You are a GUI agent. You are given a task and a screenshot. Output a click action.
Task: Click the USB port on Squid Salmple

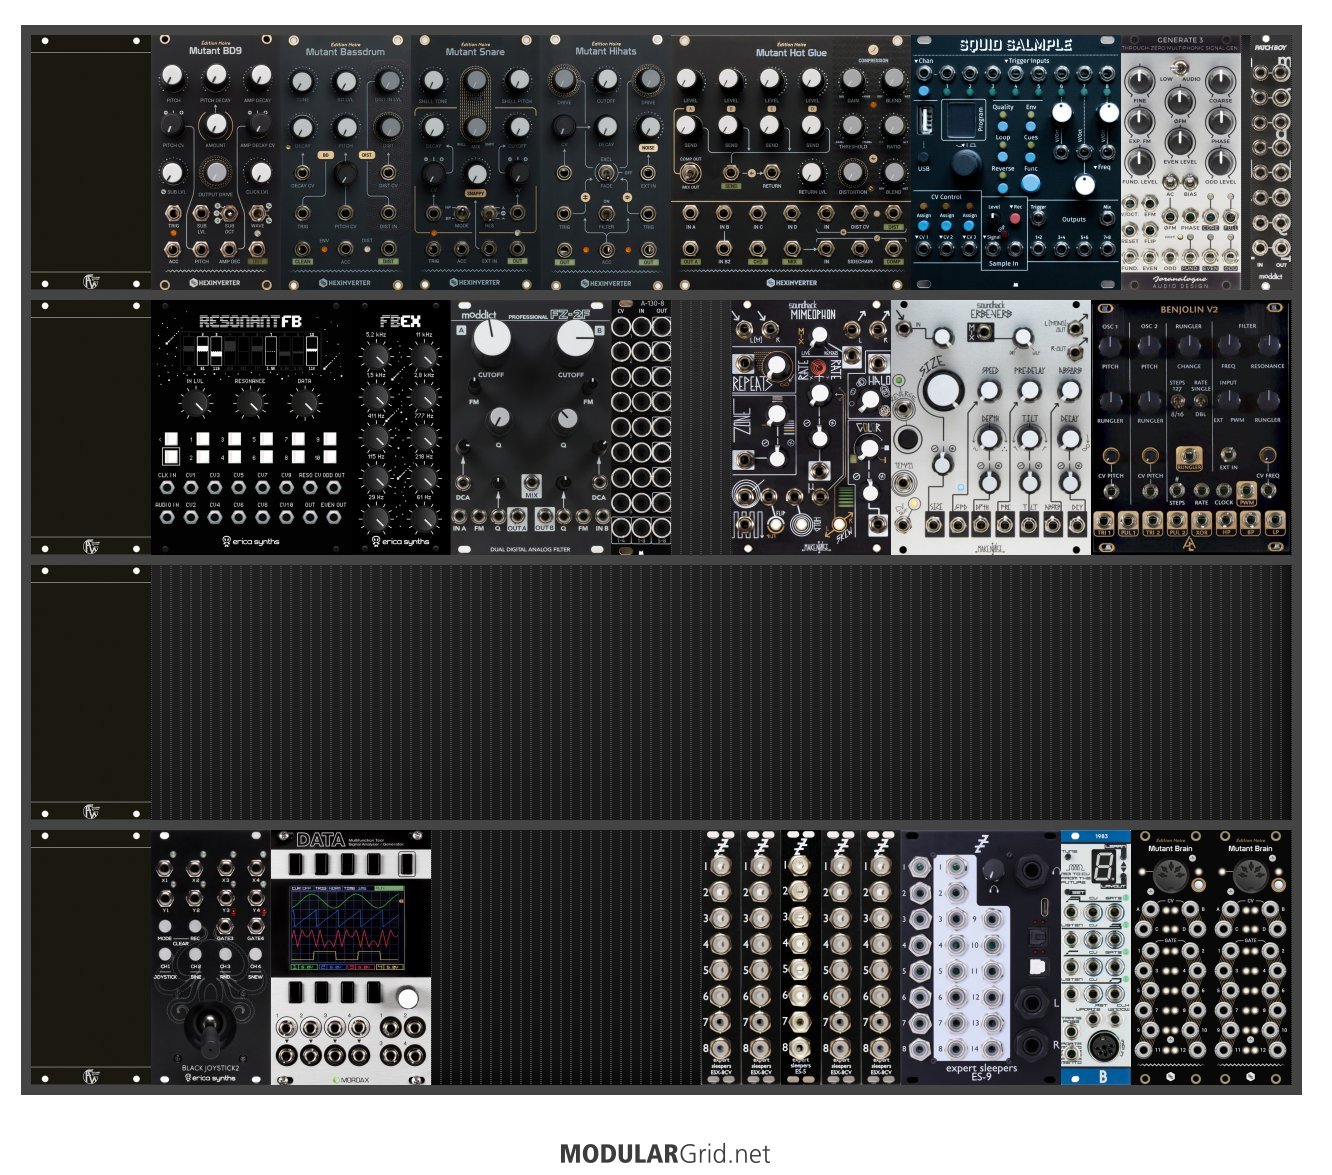click(x=925, y=122)
